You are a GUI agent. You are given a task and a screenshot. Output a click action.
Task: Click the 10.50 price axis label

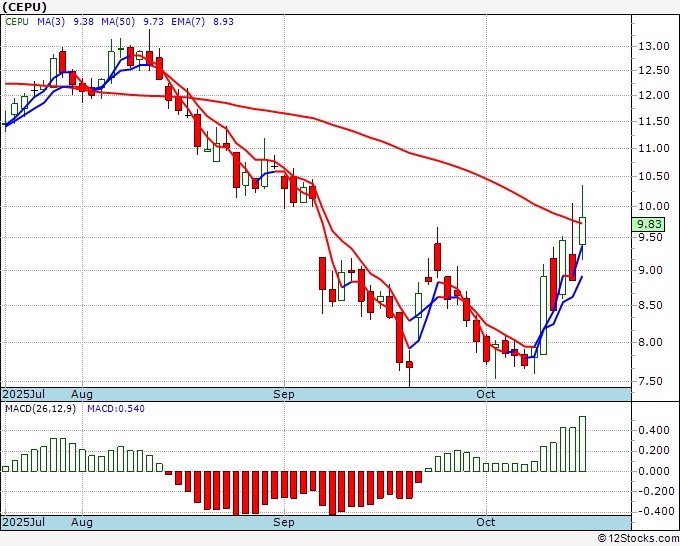tap(654, 176)
